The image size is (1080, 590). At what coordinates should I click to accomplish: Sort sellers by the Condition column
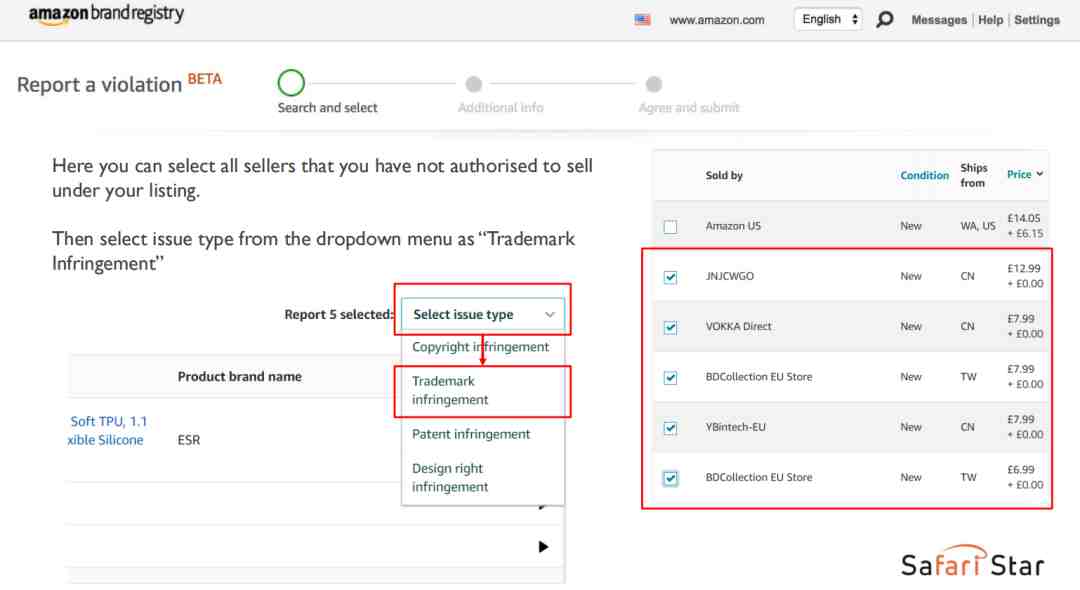[x=924, y=176]
